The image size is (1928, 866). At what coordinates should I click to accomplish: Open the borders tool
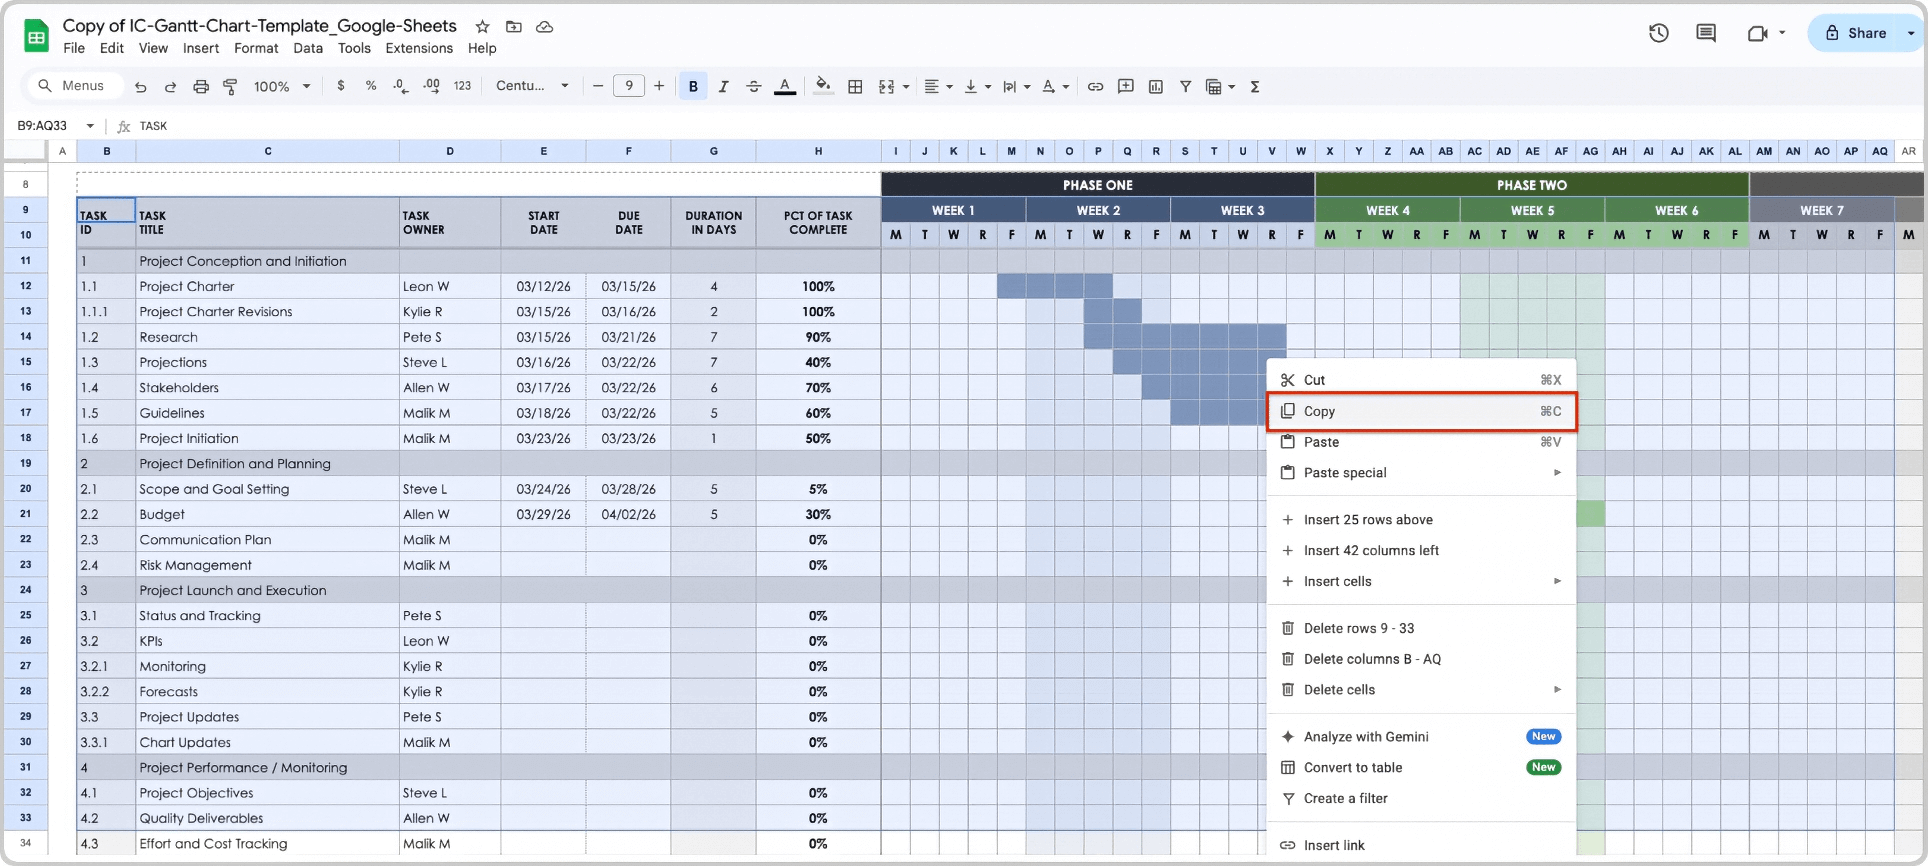click(855, 87)
